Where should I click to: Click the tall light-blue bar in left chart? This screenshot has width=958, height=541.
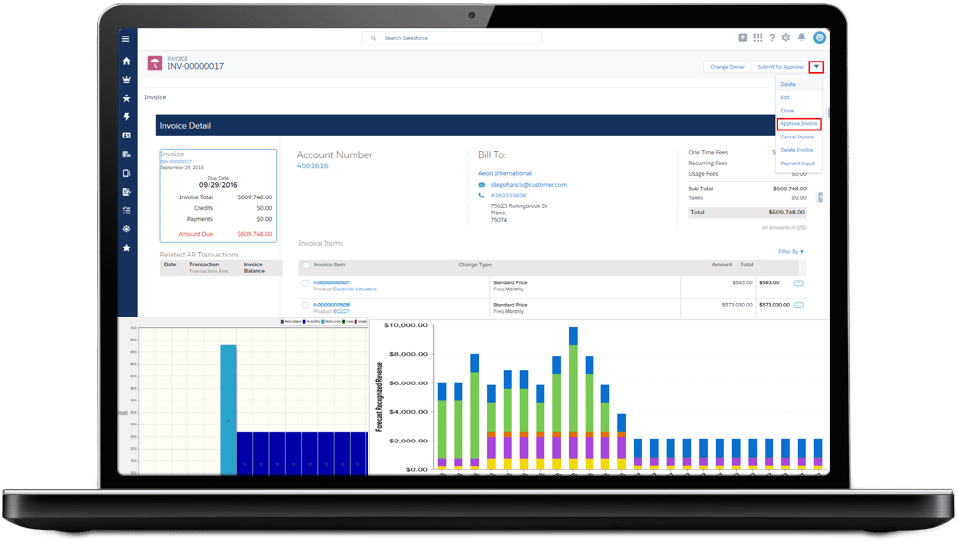229,410
